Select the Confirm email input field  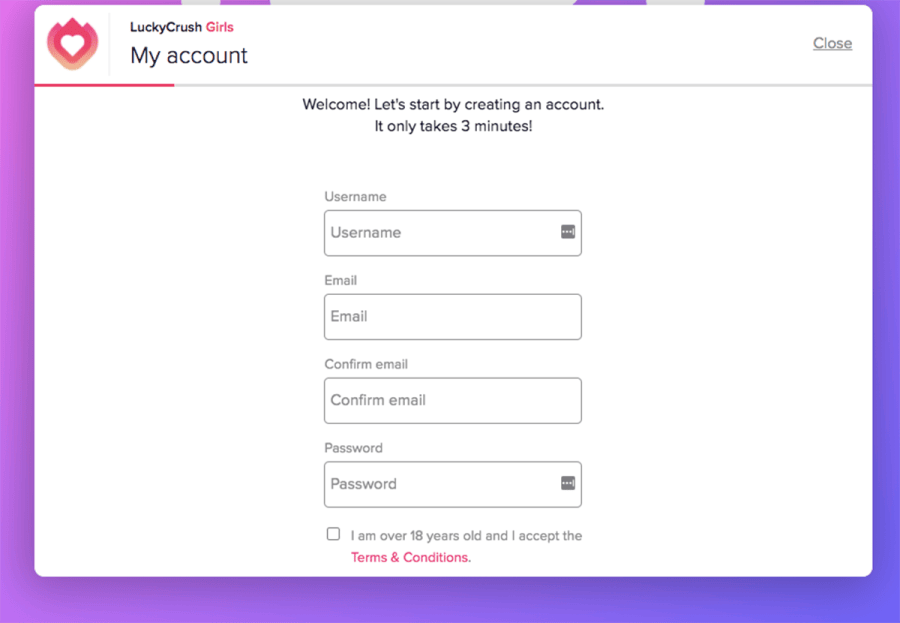pos(452,400)
